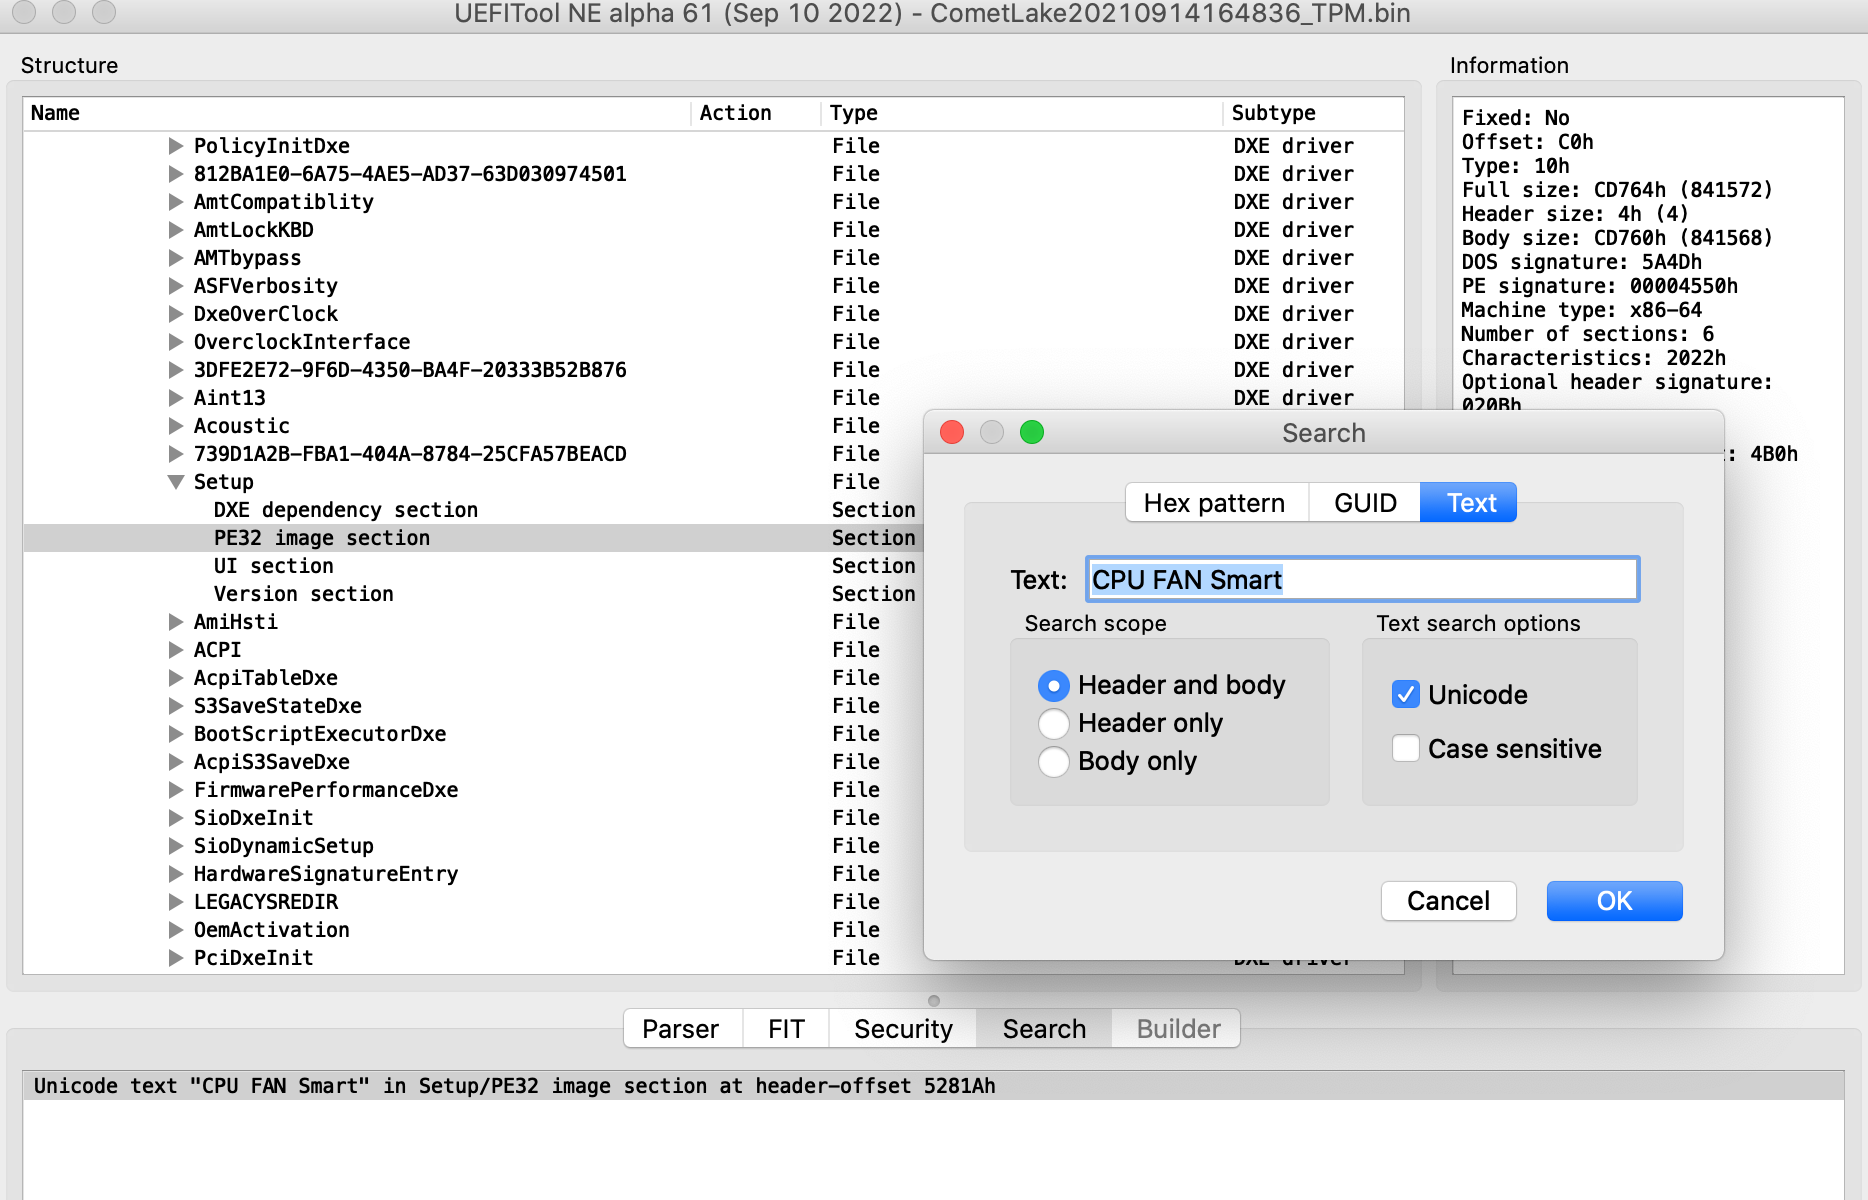Switch to GUID search tab
The height and width of the screenshot is (1200, 1868).
tap(1365, 503)
